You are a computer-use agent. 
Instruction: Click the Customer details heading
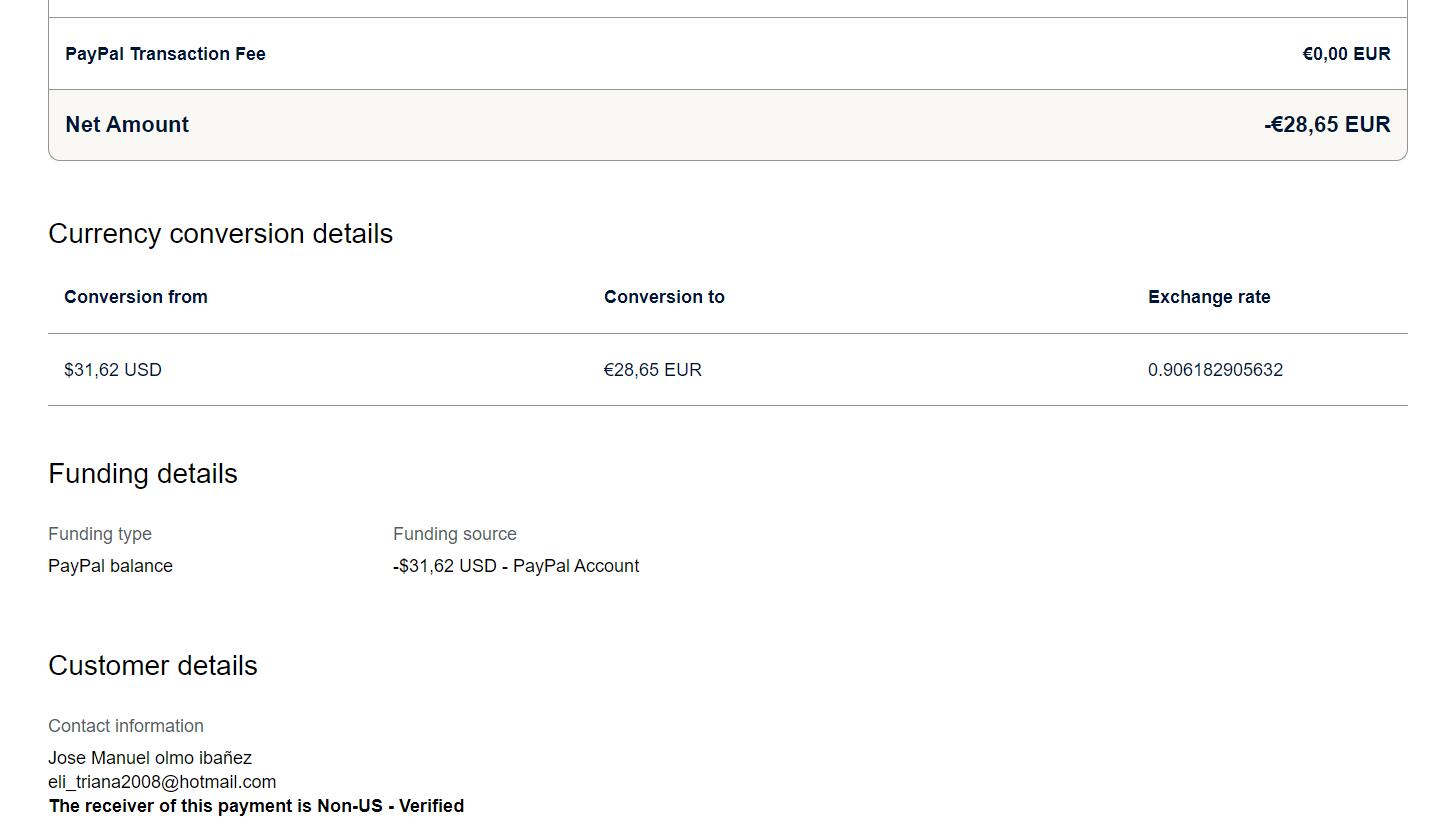click(x=153, y=666)
